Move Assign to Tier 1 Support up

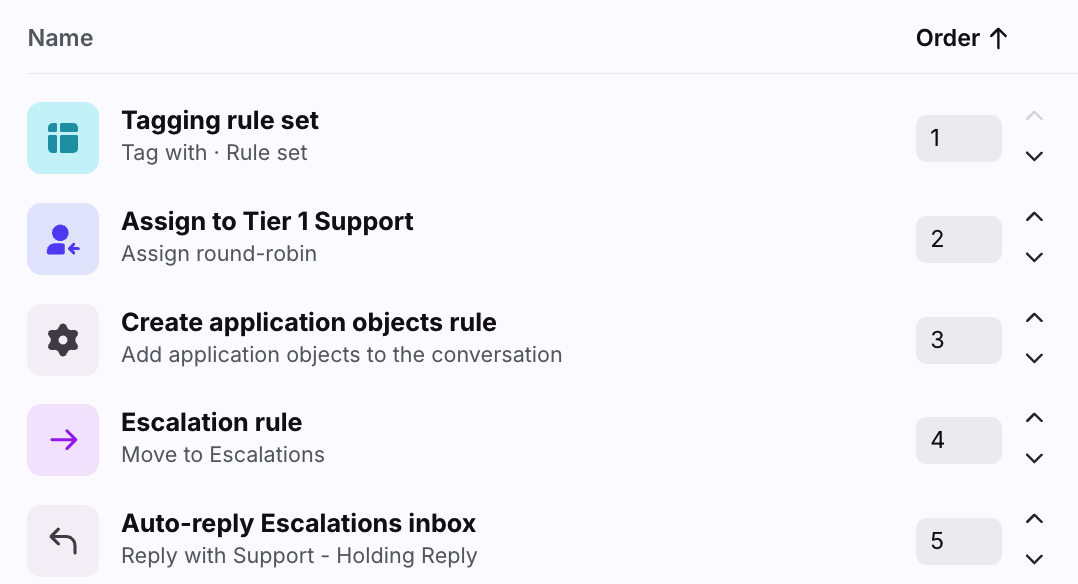(1034, 217)
